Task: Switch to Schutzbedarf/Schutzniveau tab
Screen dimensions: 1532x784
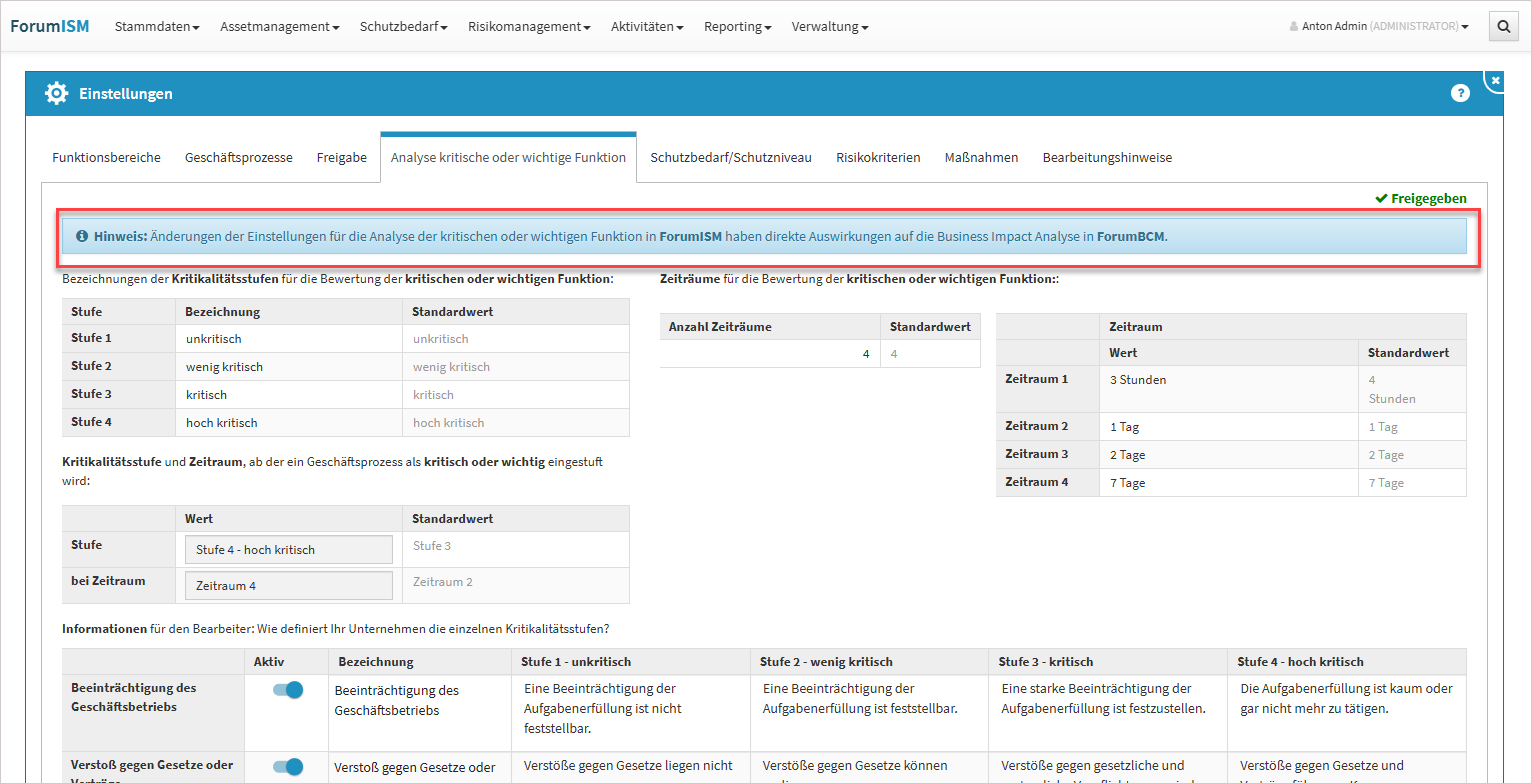Action: [x=731, y=157]
